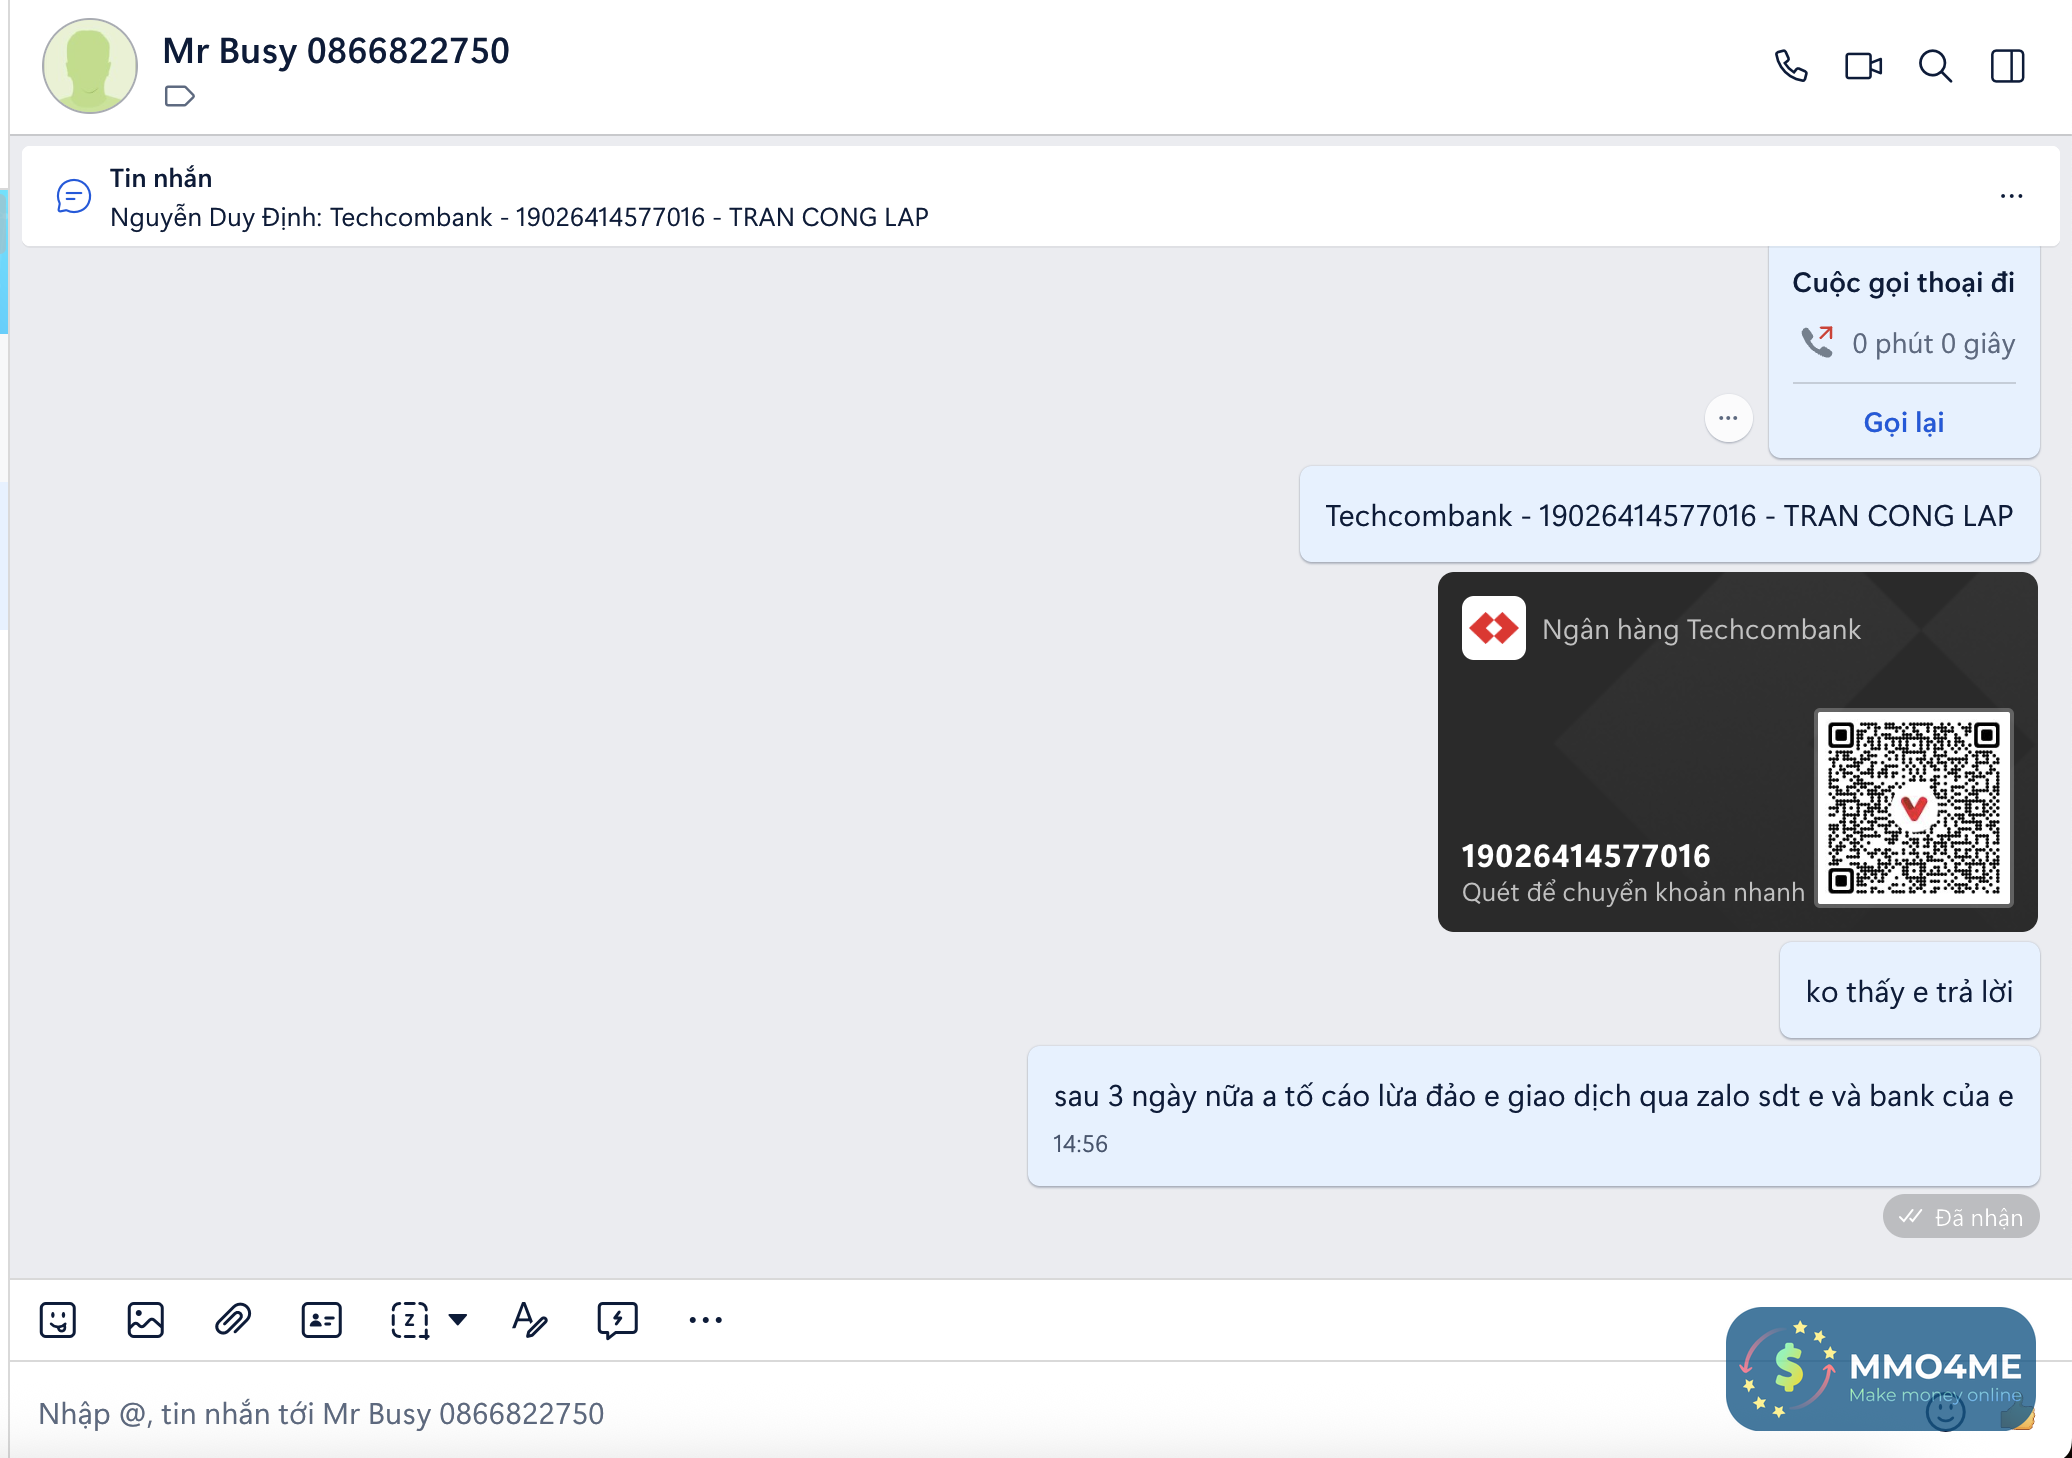Open pinned message options menu

tap(2011, 196)
